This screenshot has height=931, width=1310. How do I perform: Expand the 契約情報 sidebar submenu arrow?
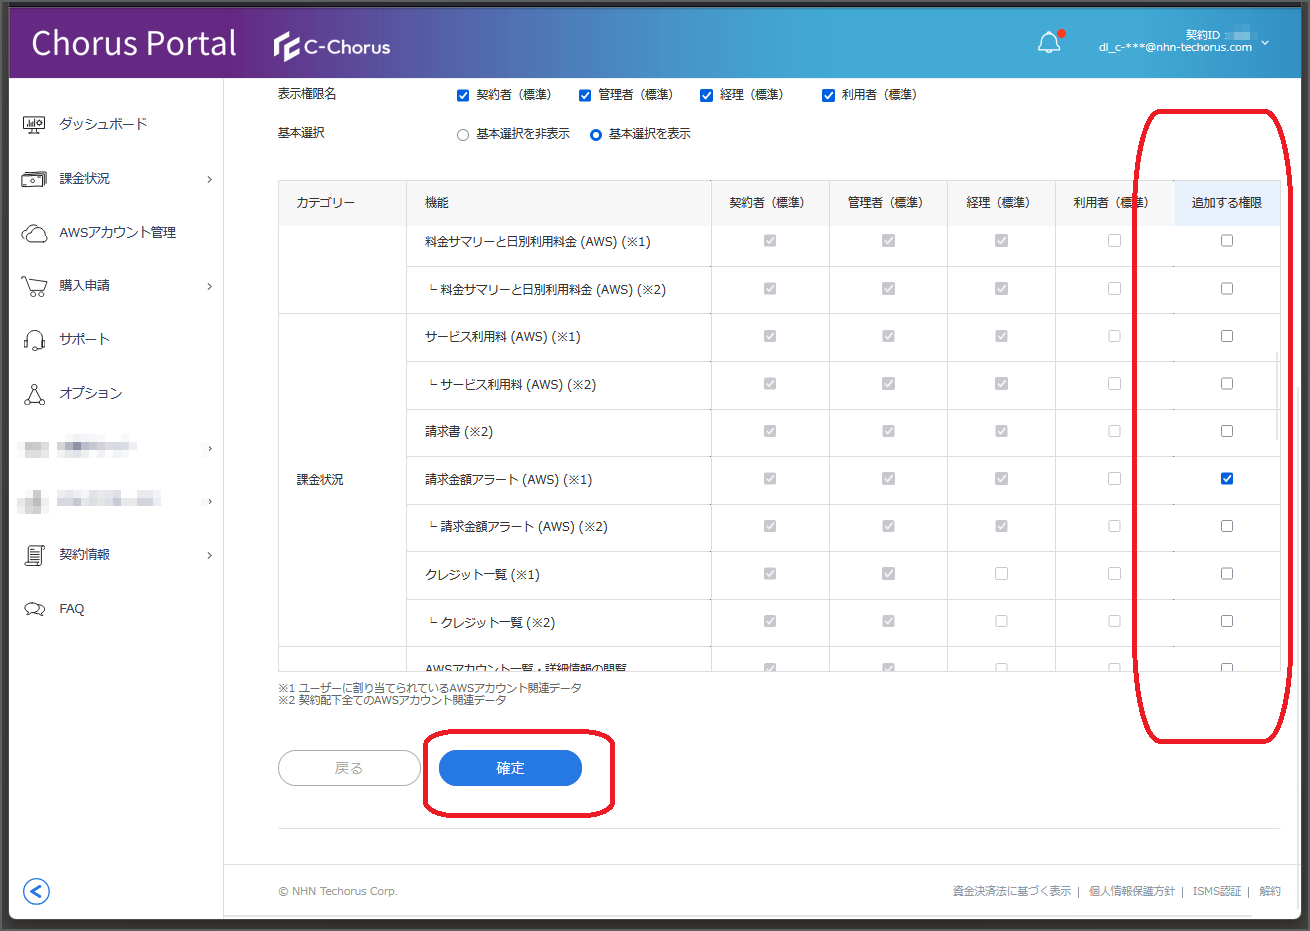209,555
